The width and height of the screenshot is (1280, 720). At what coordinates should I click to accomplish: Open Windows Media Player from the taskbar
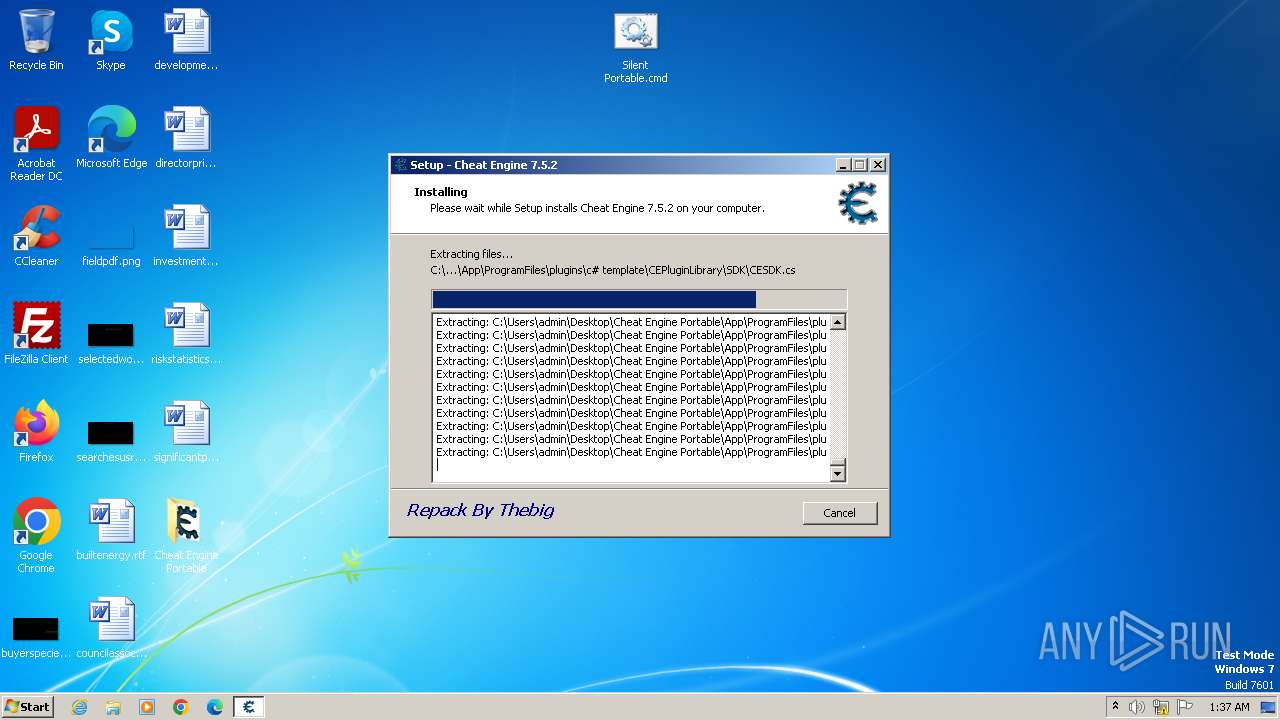point(147,707)
